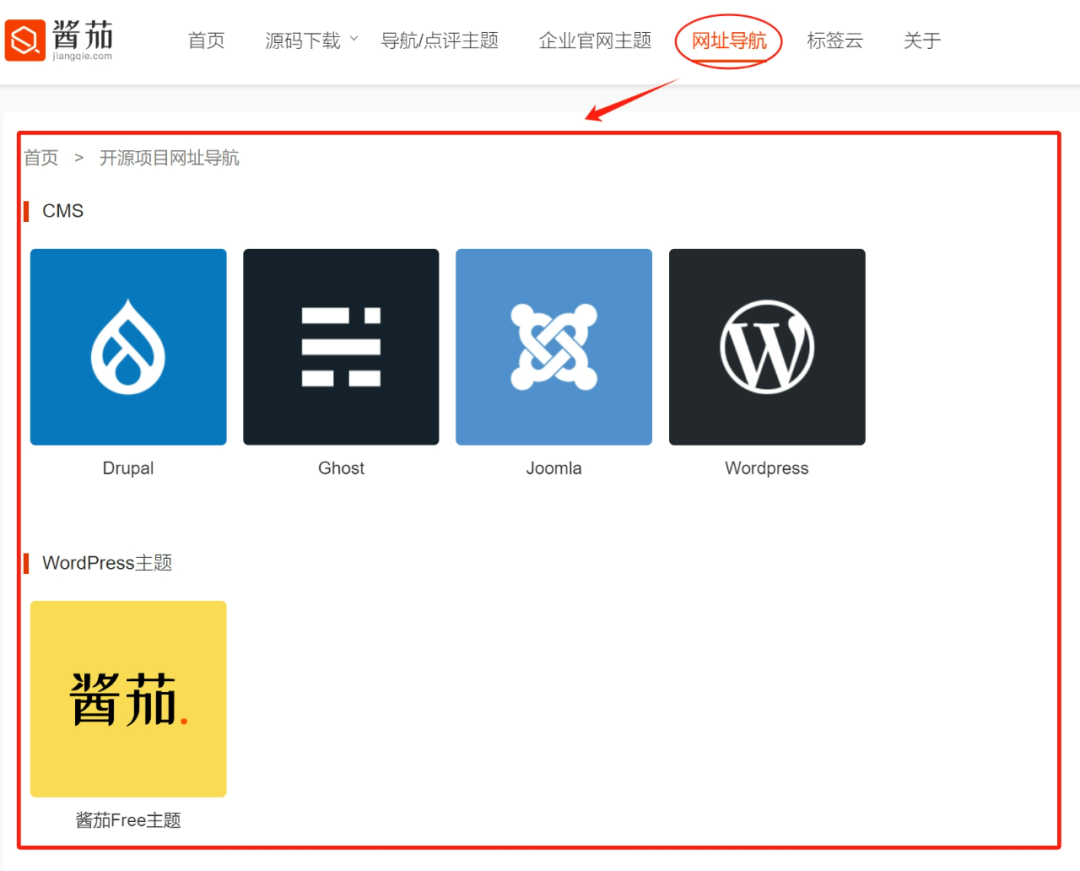Screen dimensions: 1080x871
Task: Expand the 源码下载 dropdown chevron
Action: (x=354, y=39)
